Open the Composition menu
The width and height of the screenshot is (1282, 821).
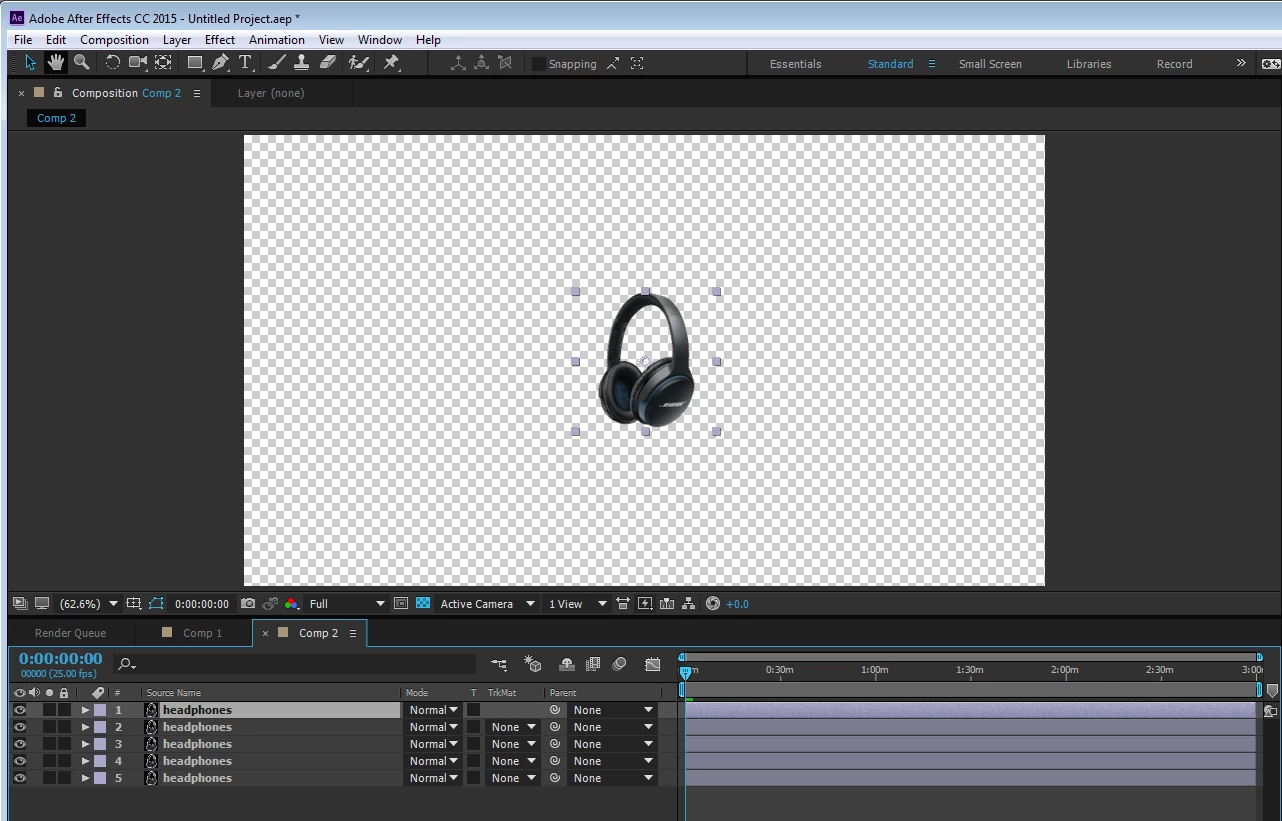point(114,40)
